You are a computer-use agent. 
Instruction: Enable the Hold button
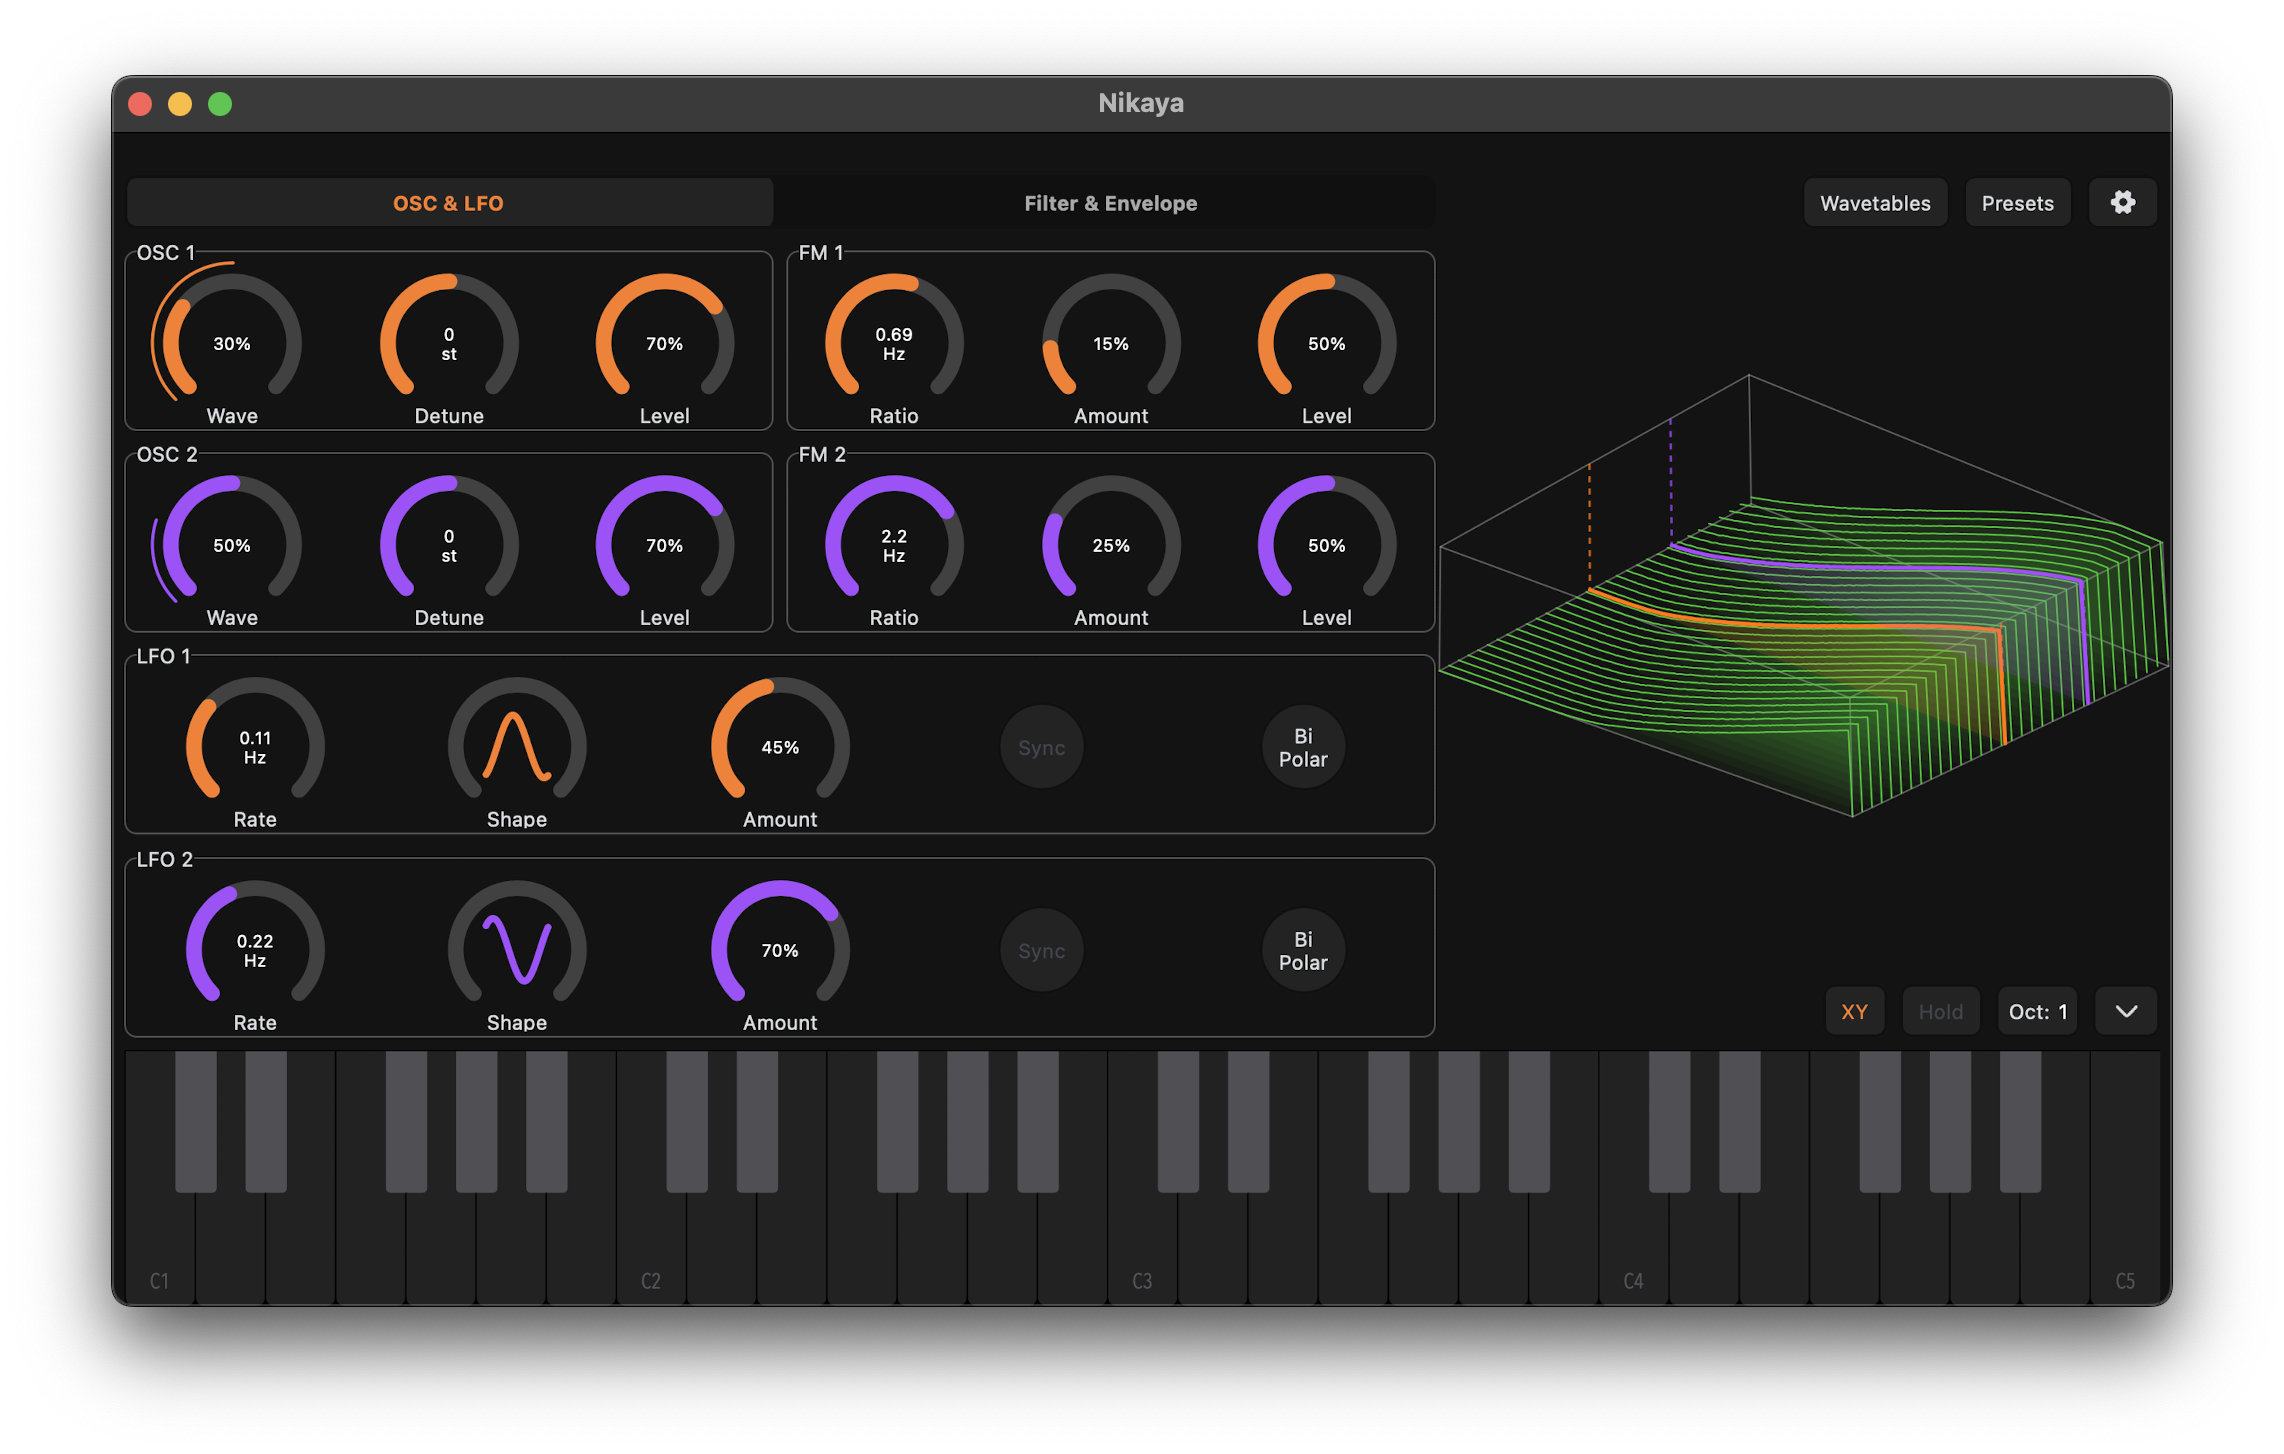[1940, 1011]
